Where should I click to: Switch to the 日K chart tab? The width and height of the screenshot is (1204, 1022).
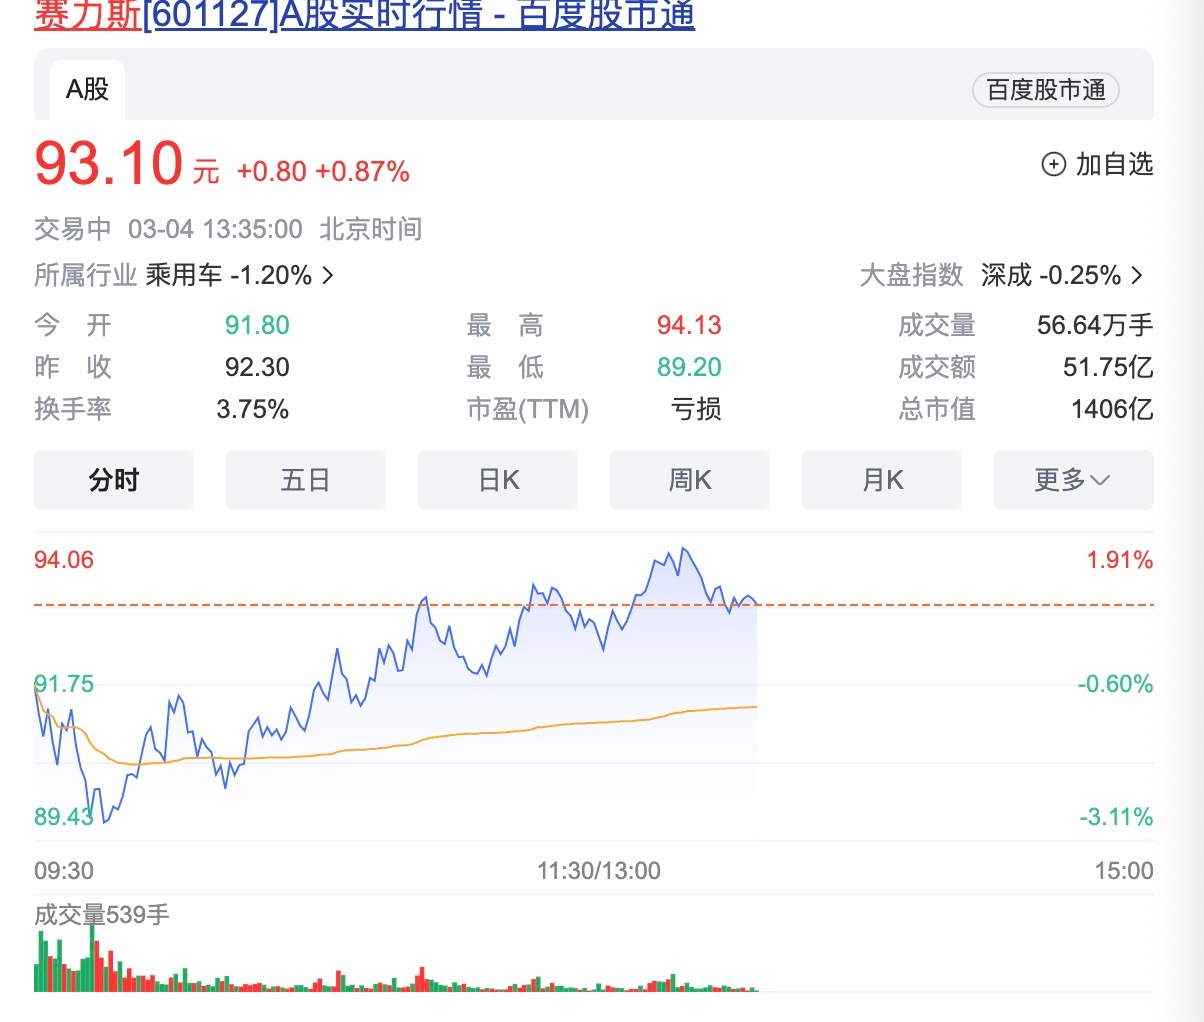(498, 480)
